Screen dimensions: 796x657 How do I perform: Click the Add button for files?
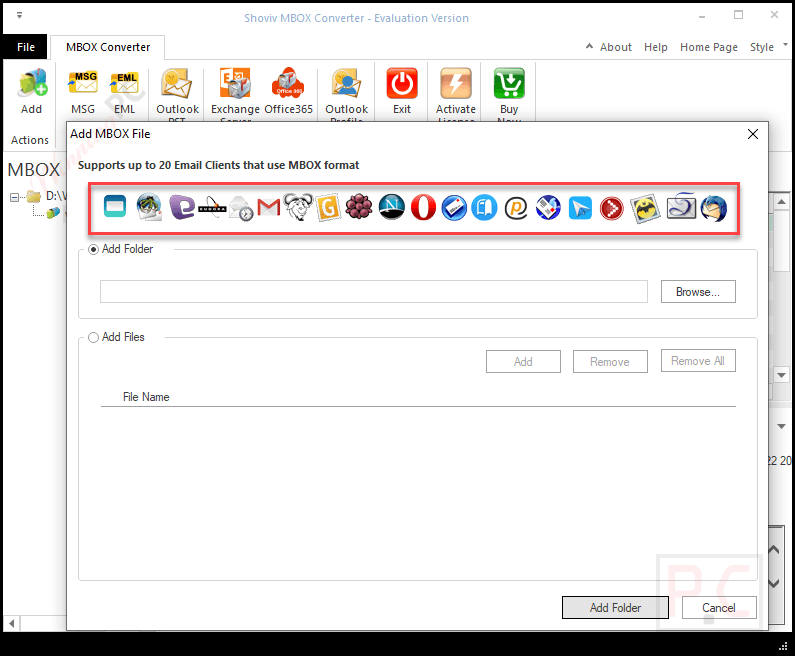click(x=523, y=362)
